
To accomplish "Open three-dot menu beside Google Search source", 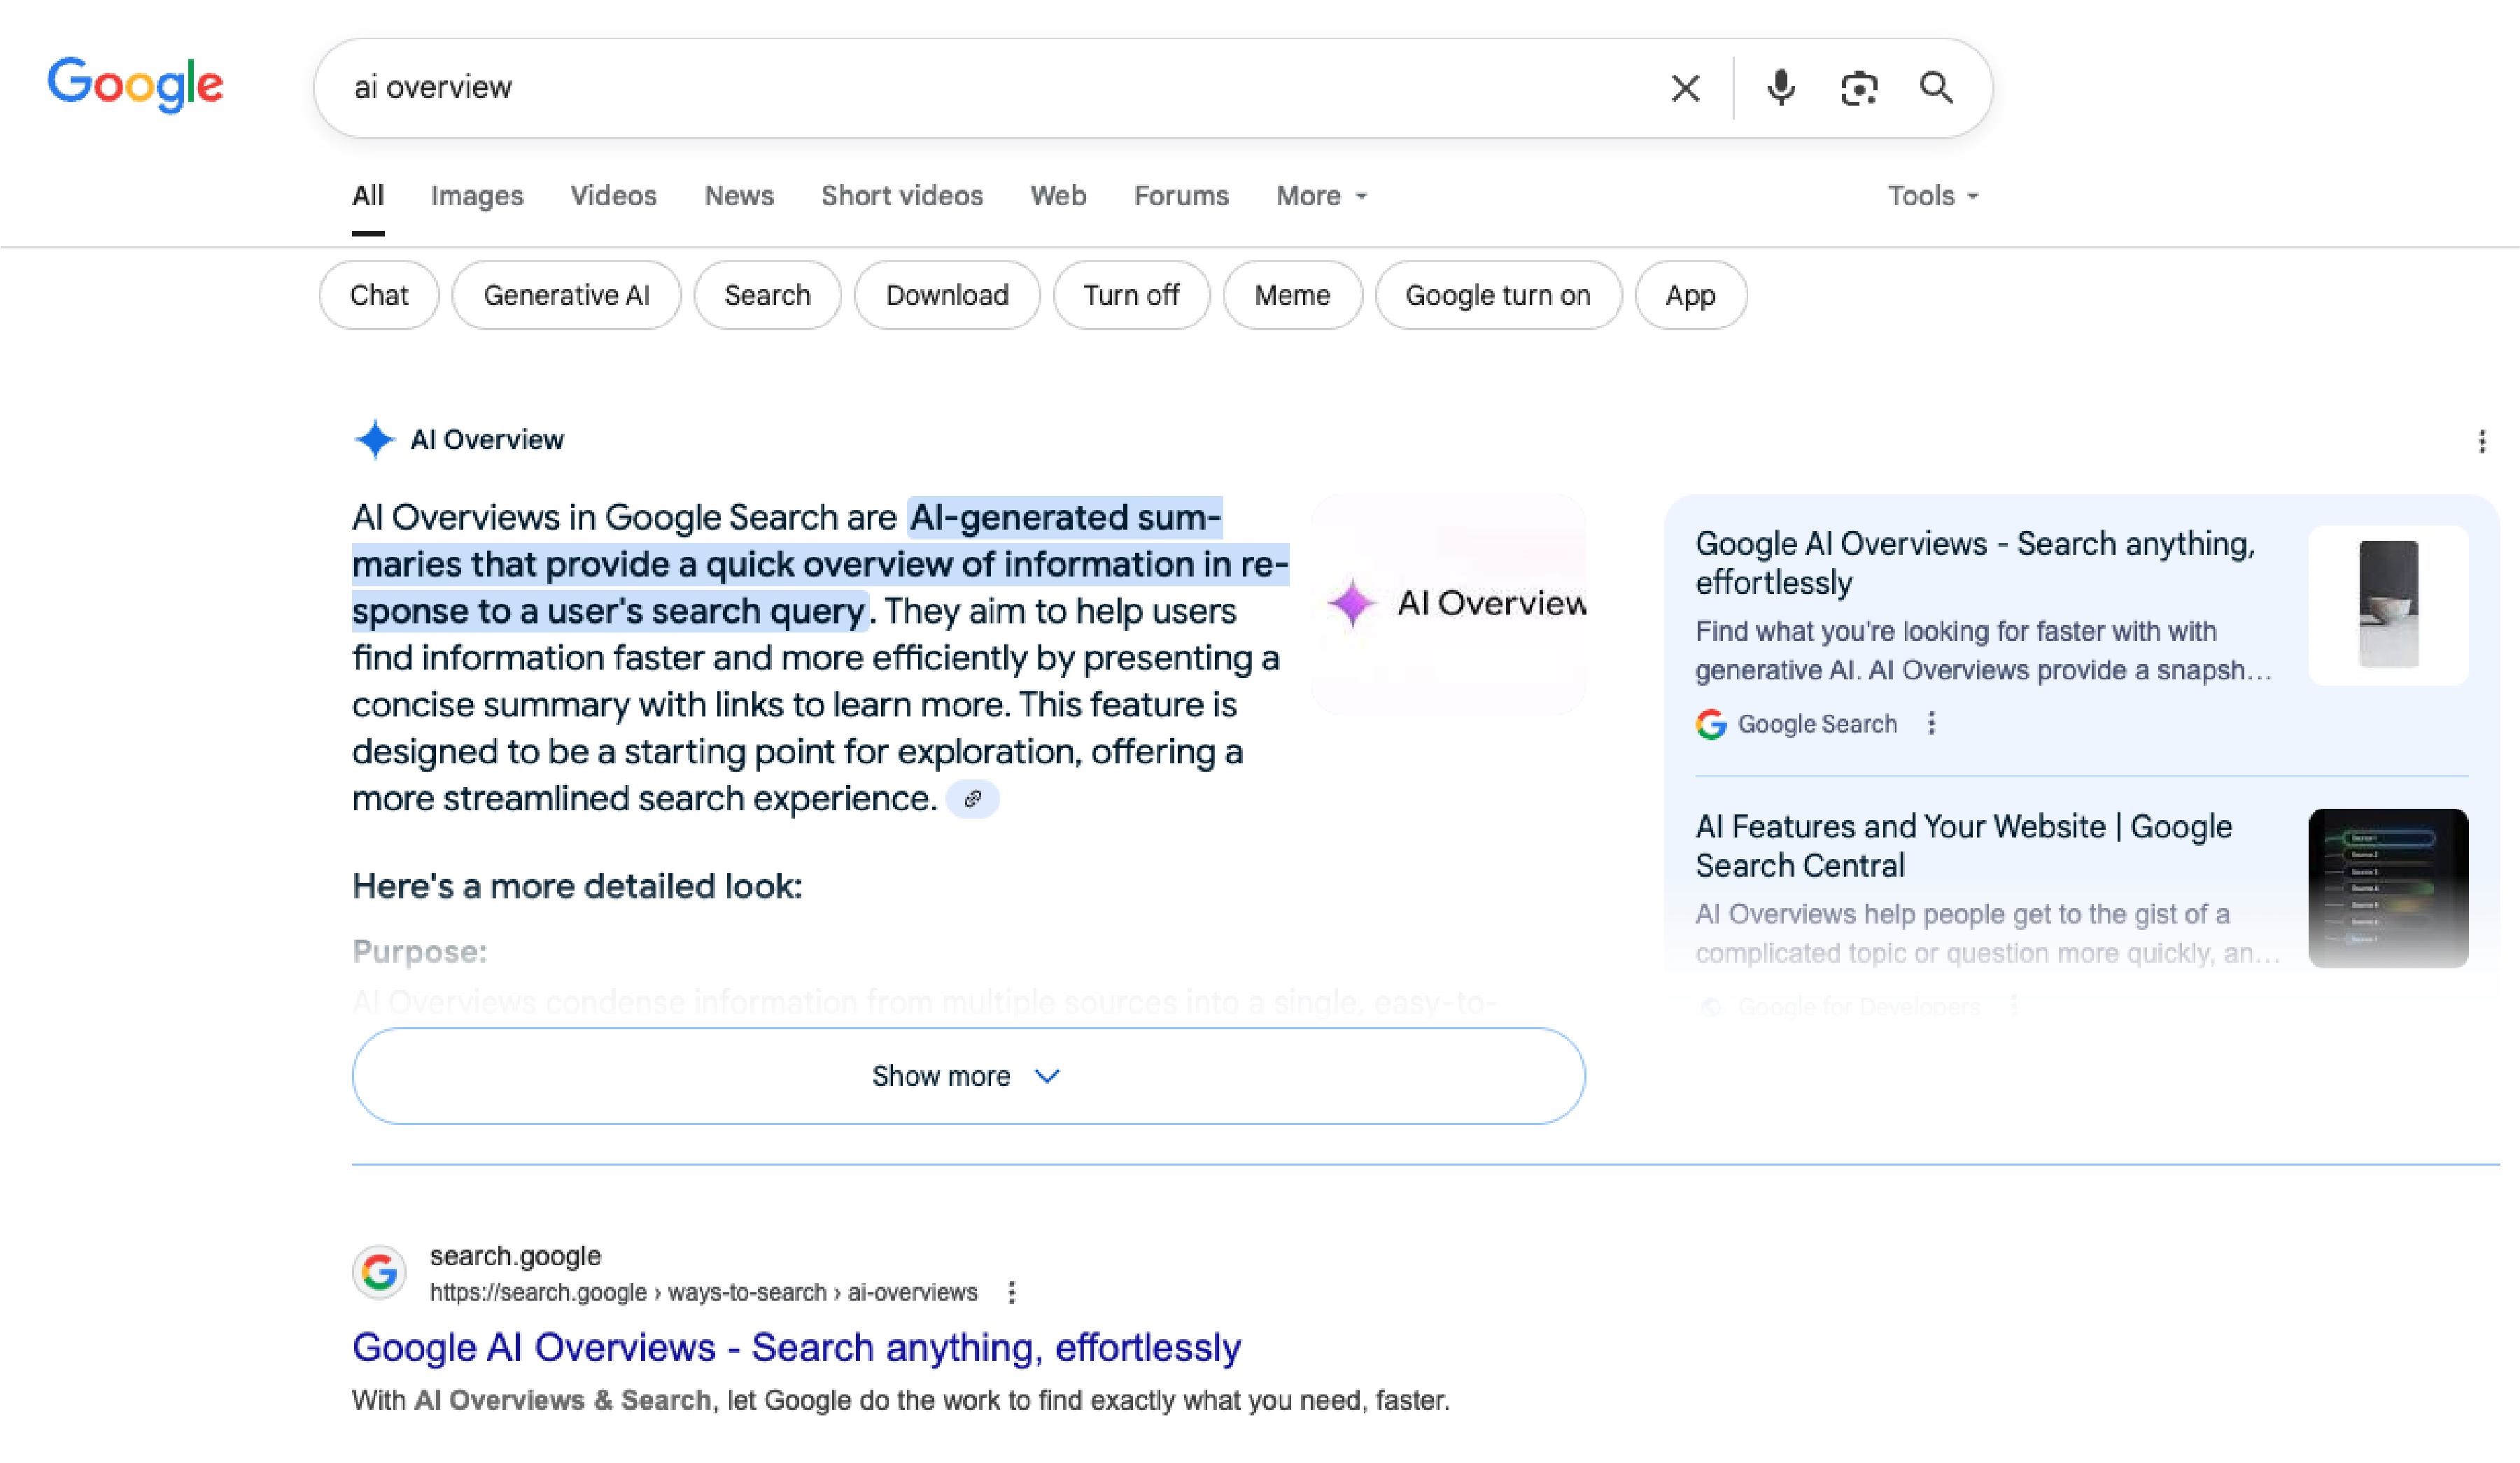I will tap(1932, 723).
